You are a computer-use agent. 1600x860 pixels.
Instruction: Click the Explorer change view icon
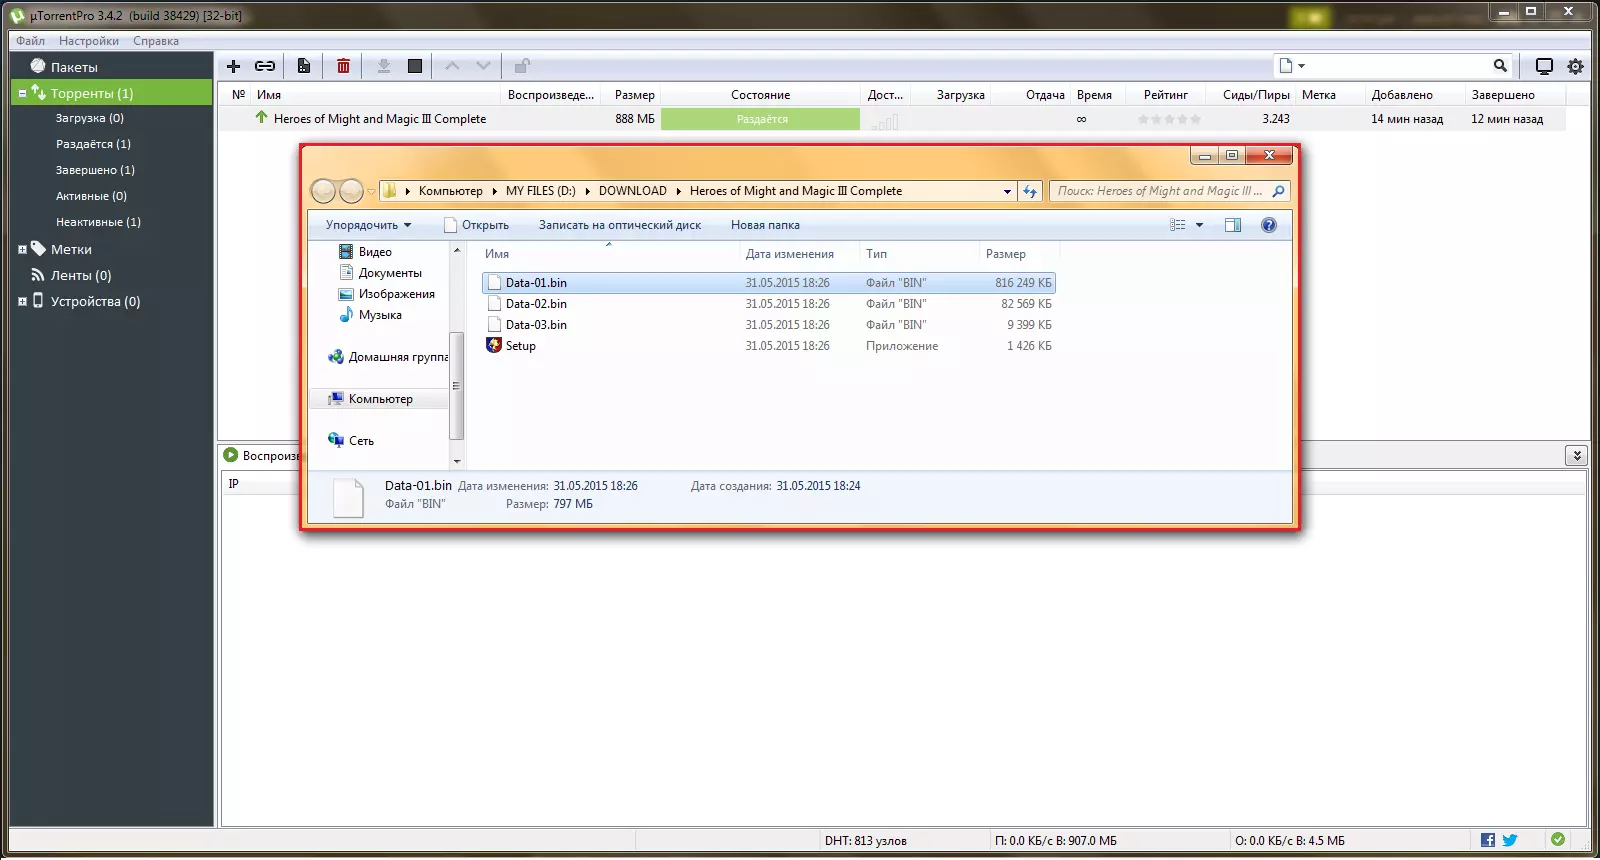pyautogui.click(x=1178, y=225)
